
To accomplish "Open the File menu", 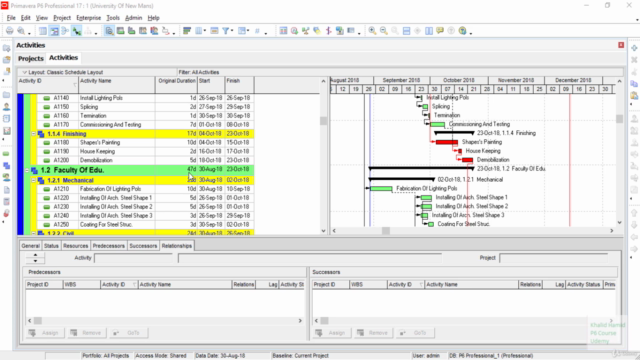I will 11,18.
